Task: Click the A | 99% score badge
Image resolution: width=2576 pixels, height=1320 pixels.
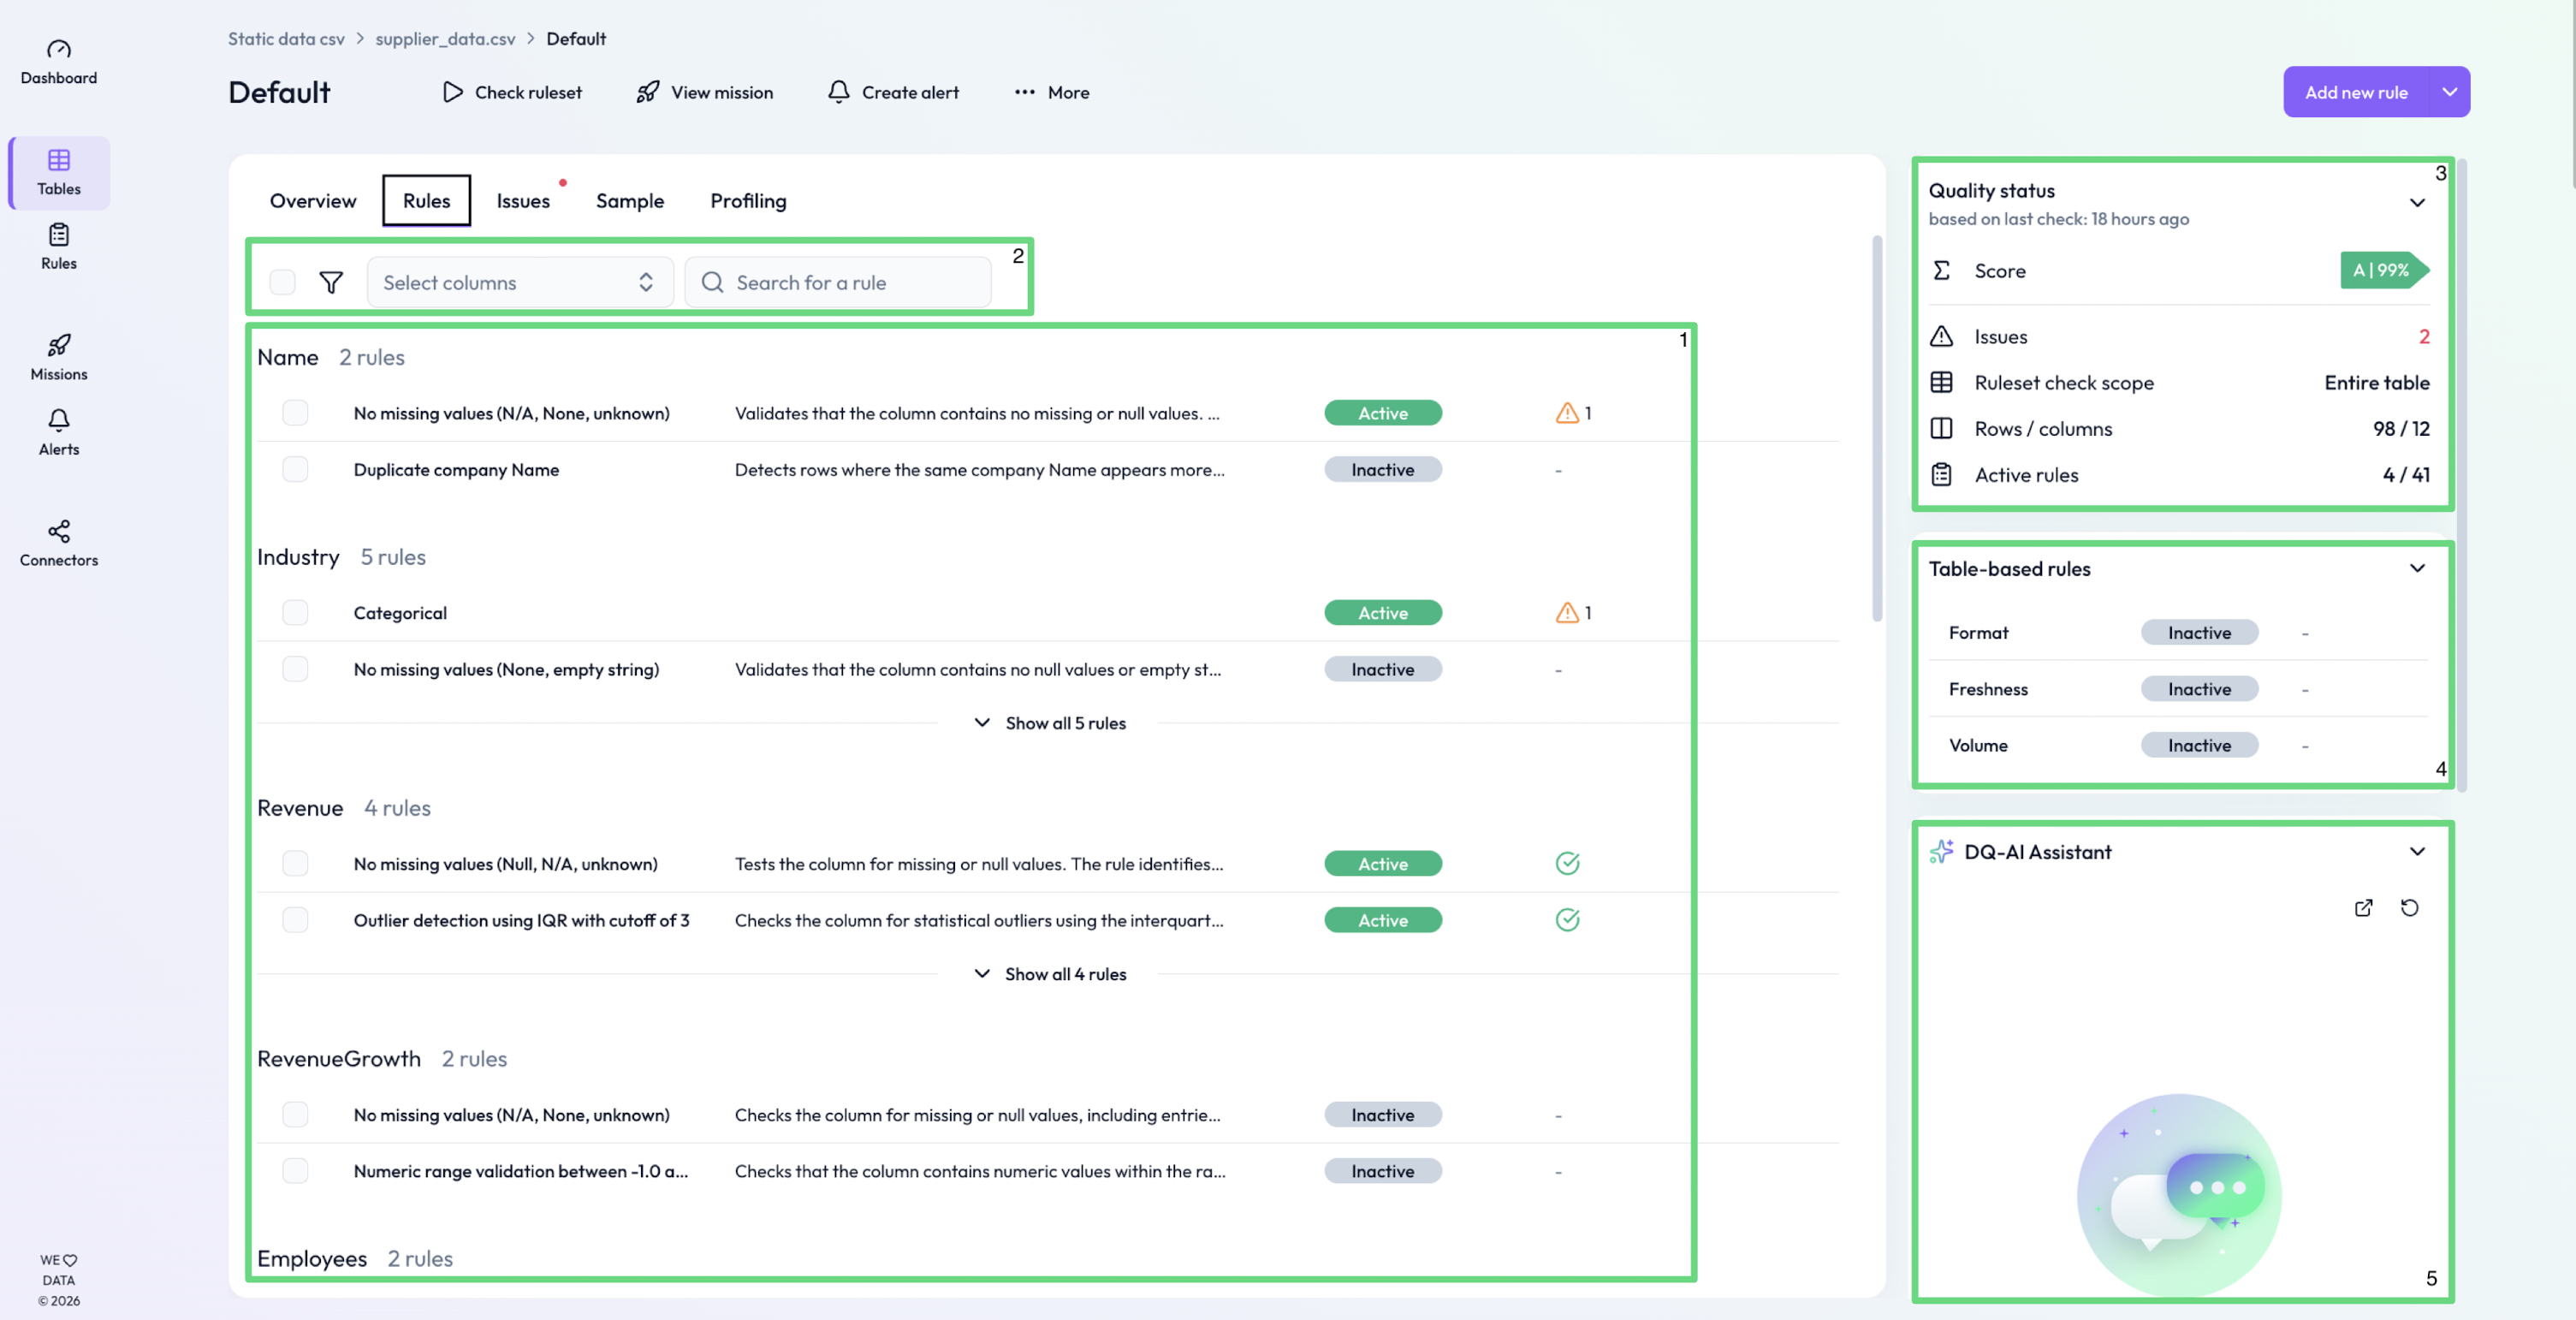Action: pyautogui.click(x=2382, y=270)
